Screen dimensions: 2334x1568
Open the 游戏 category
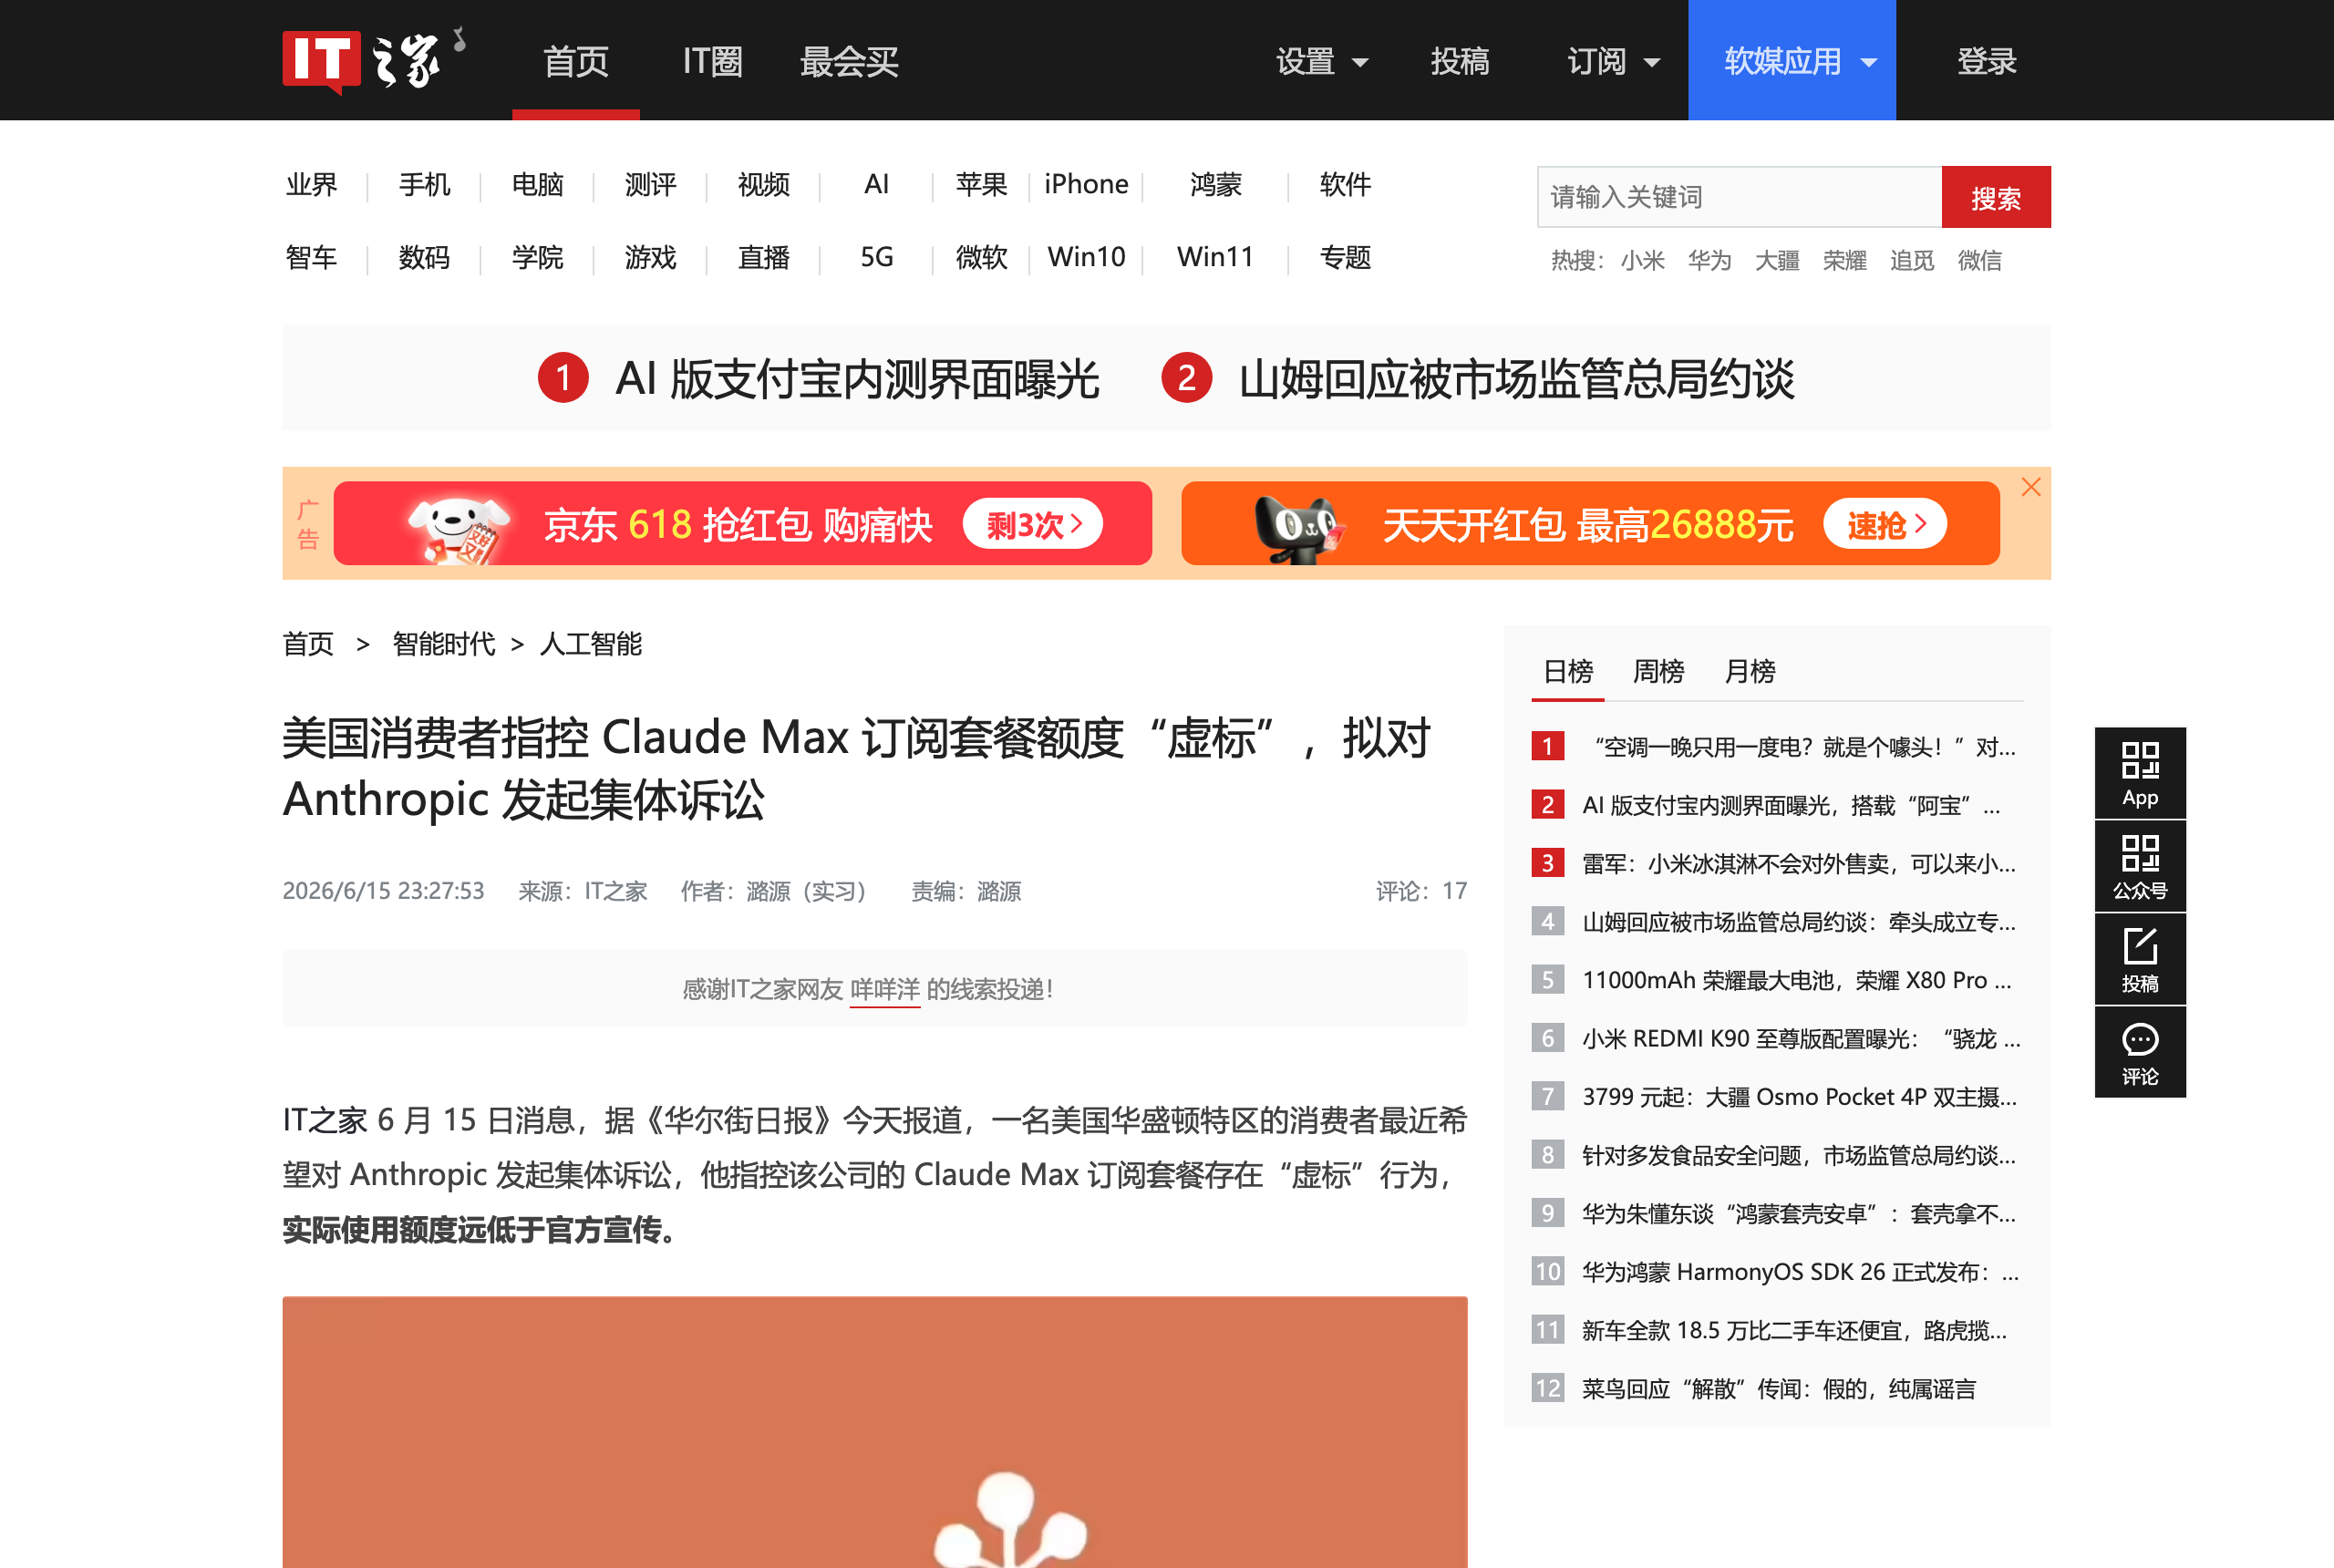[x=650, y=258]
